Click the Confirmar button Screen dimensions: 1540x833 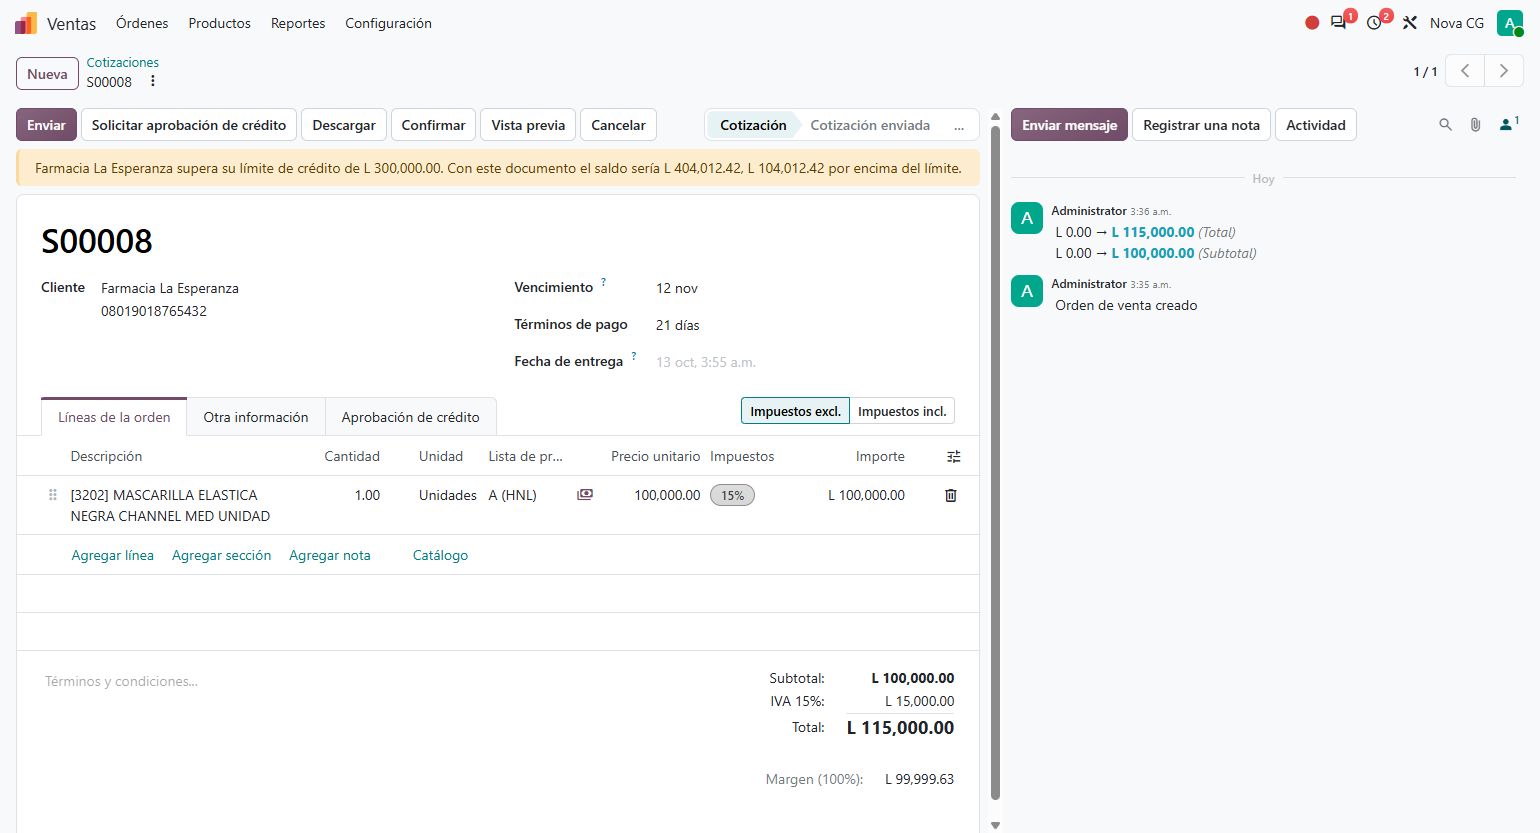point(433,125)
